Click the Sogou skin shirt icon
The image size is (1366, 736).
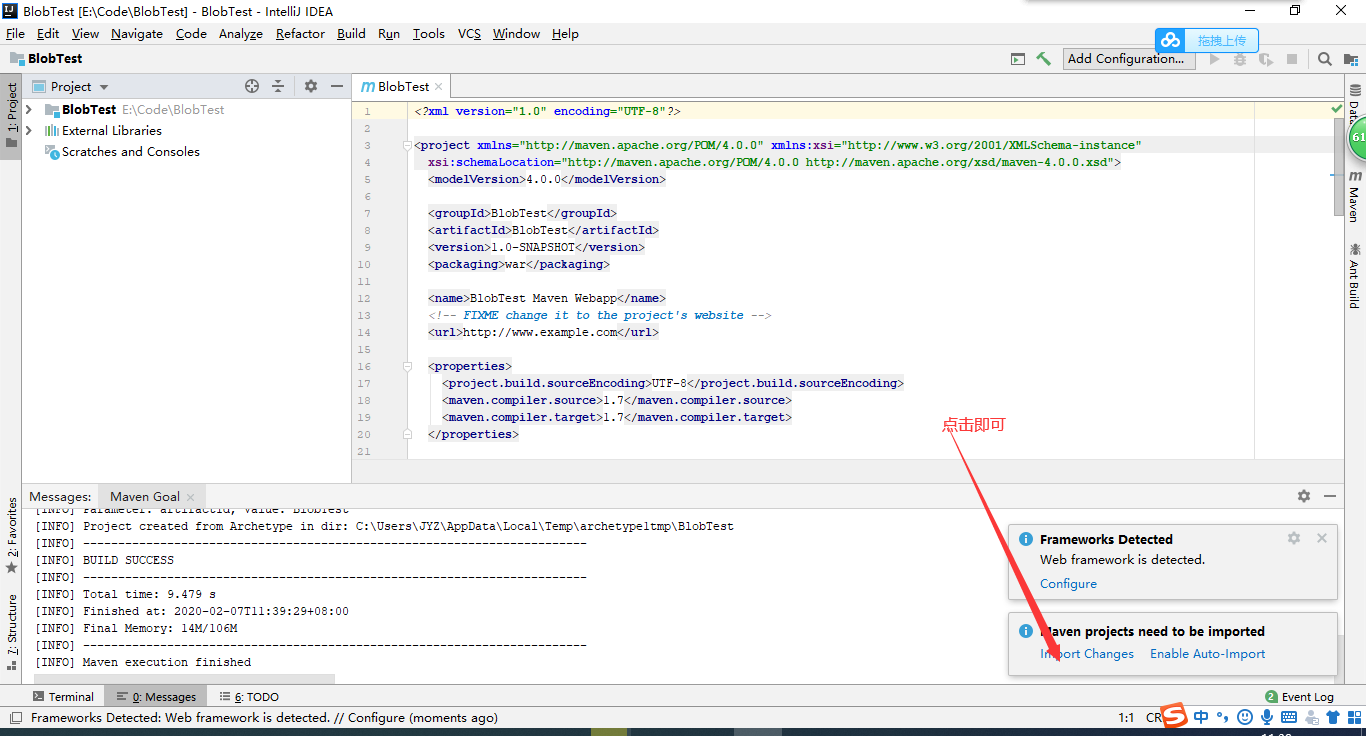tap(1332, 717)
